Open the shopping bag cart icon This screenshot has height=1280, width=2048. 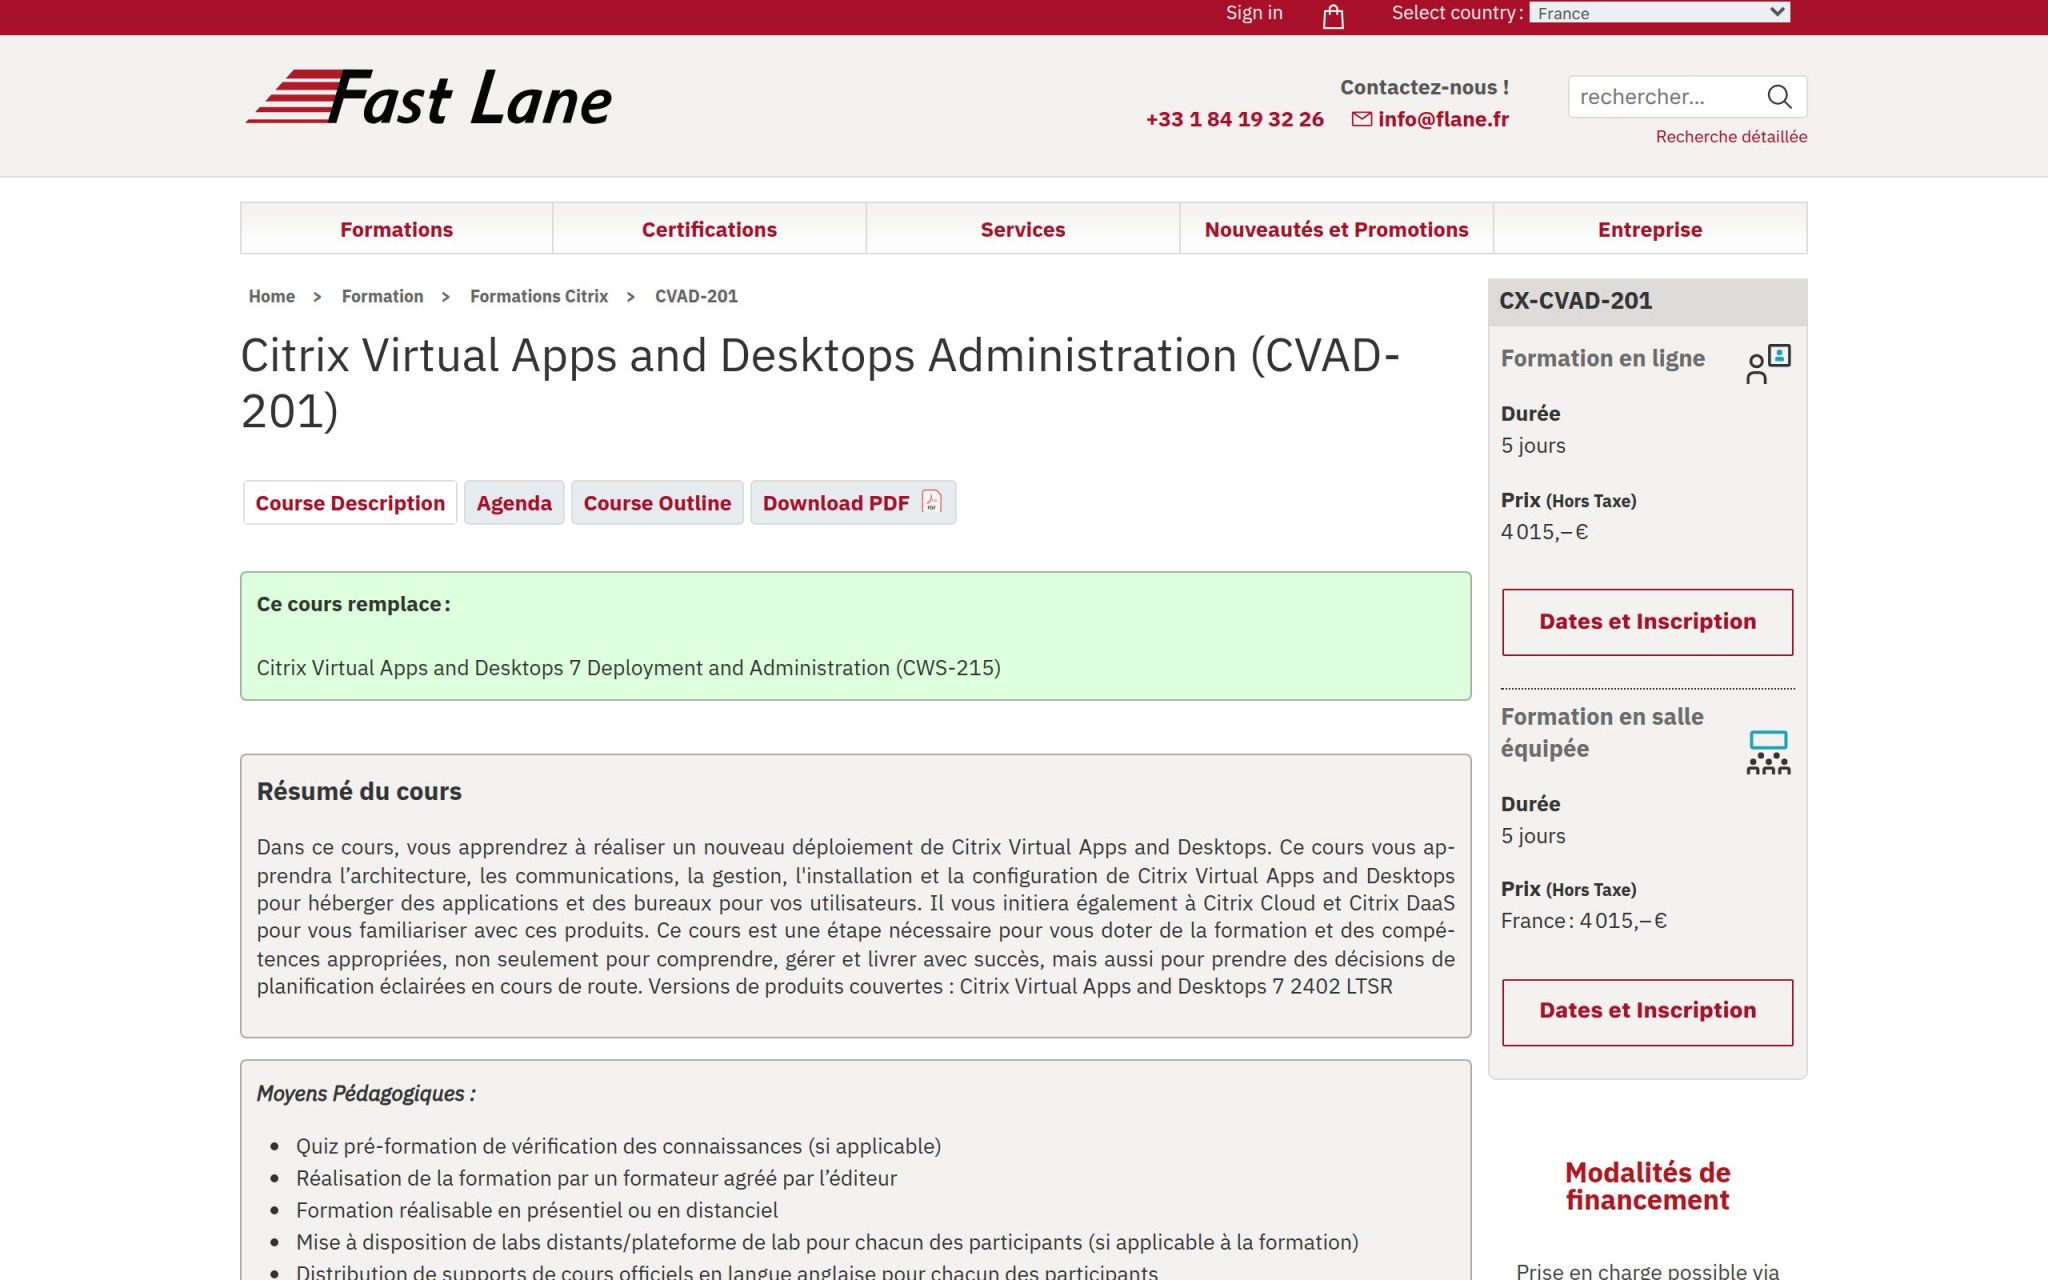click(x=1333, y=16)
